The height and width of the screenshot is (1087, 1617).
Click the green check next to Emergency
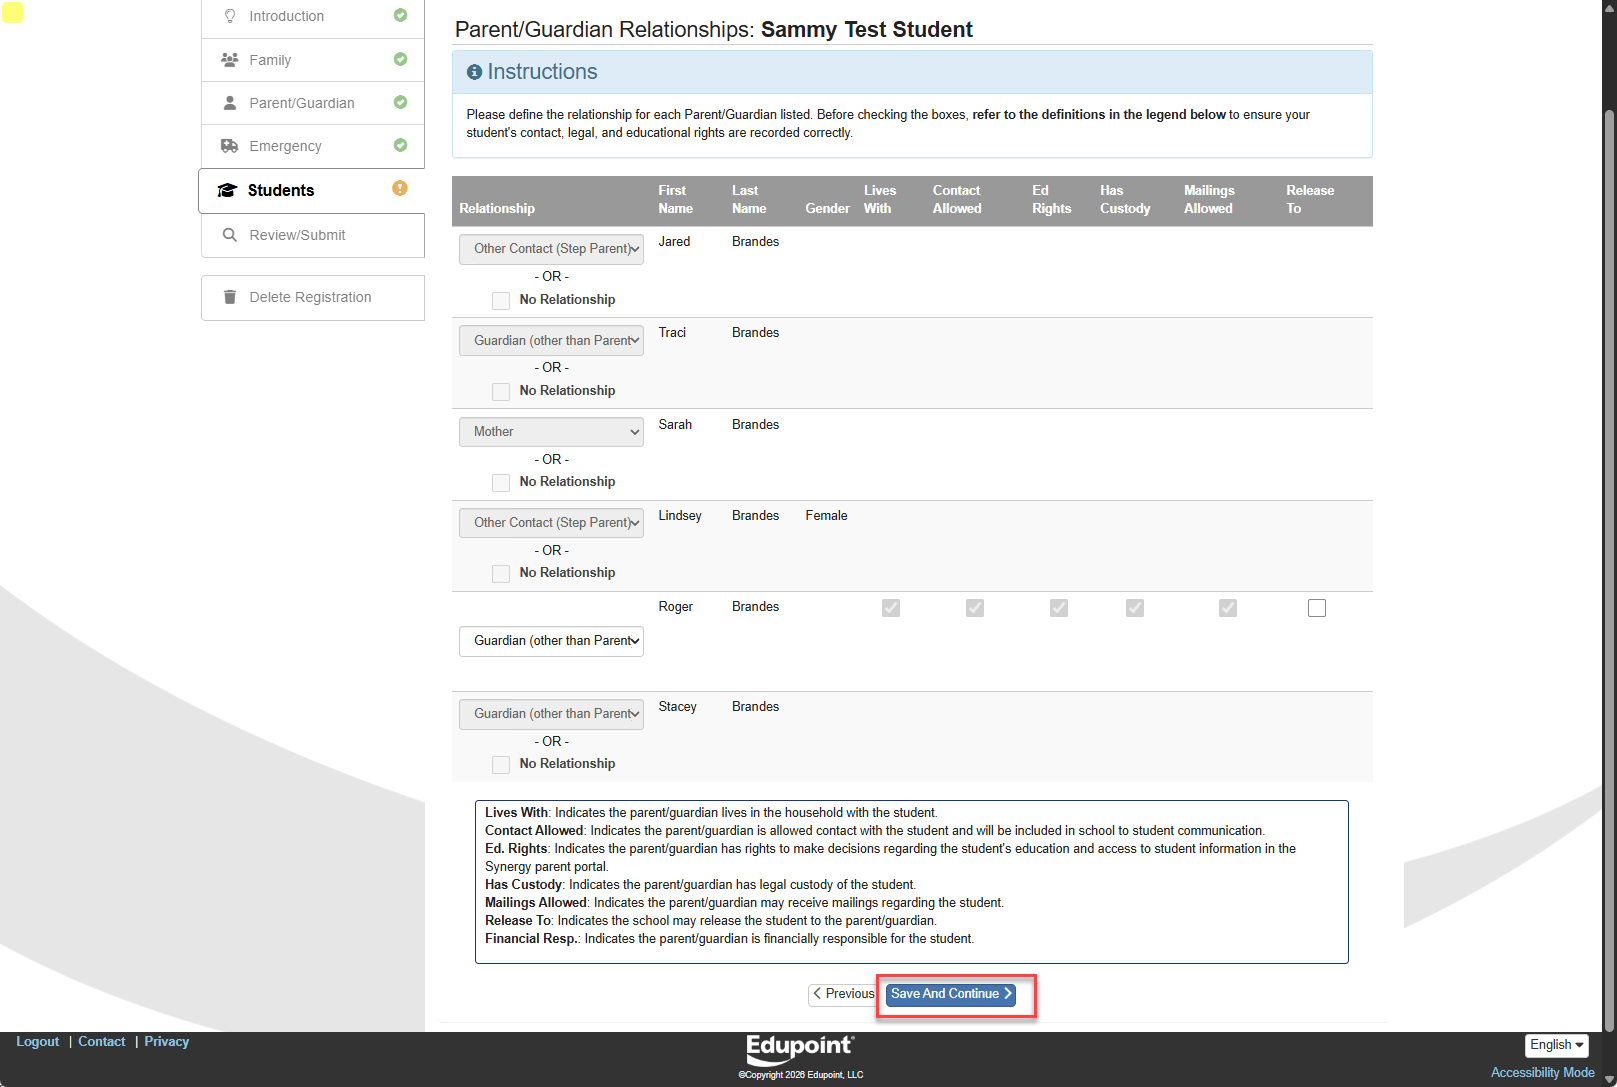click(400, 145)
